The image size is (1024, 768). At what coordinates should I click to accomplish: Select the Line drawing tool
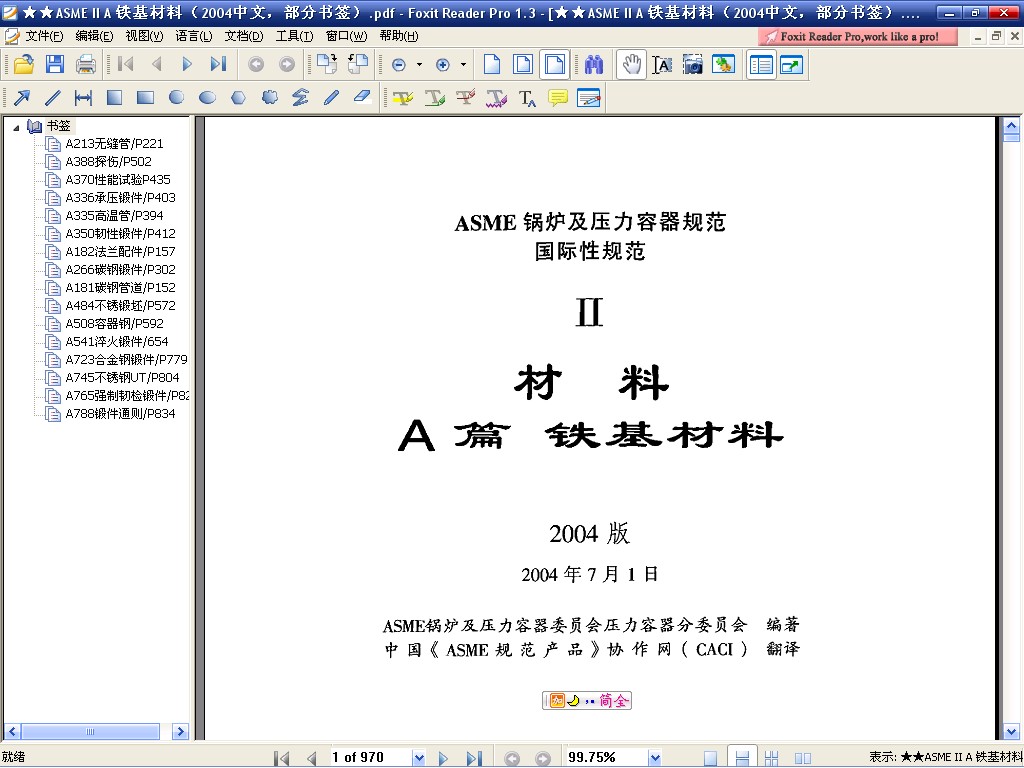pos(52,98)
